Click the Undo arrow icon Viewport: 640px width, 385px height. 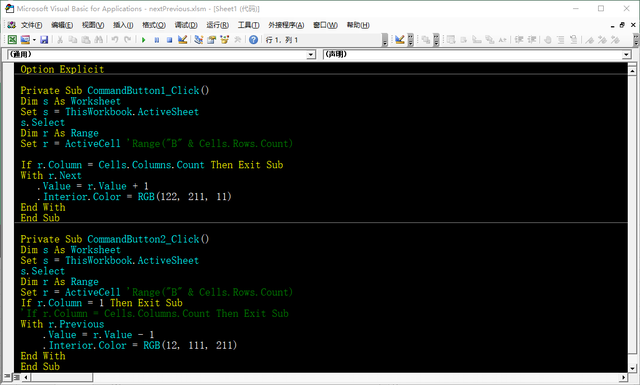click(x=115, y=40)
